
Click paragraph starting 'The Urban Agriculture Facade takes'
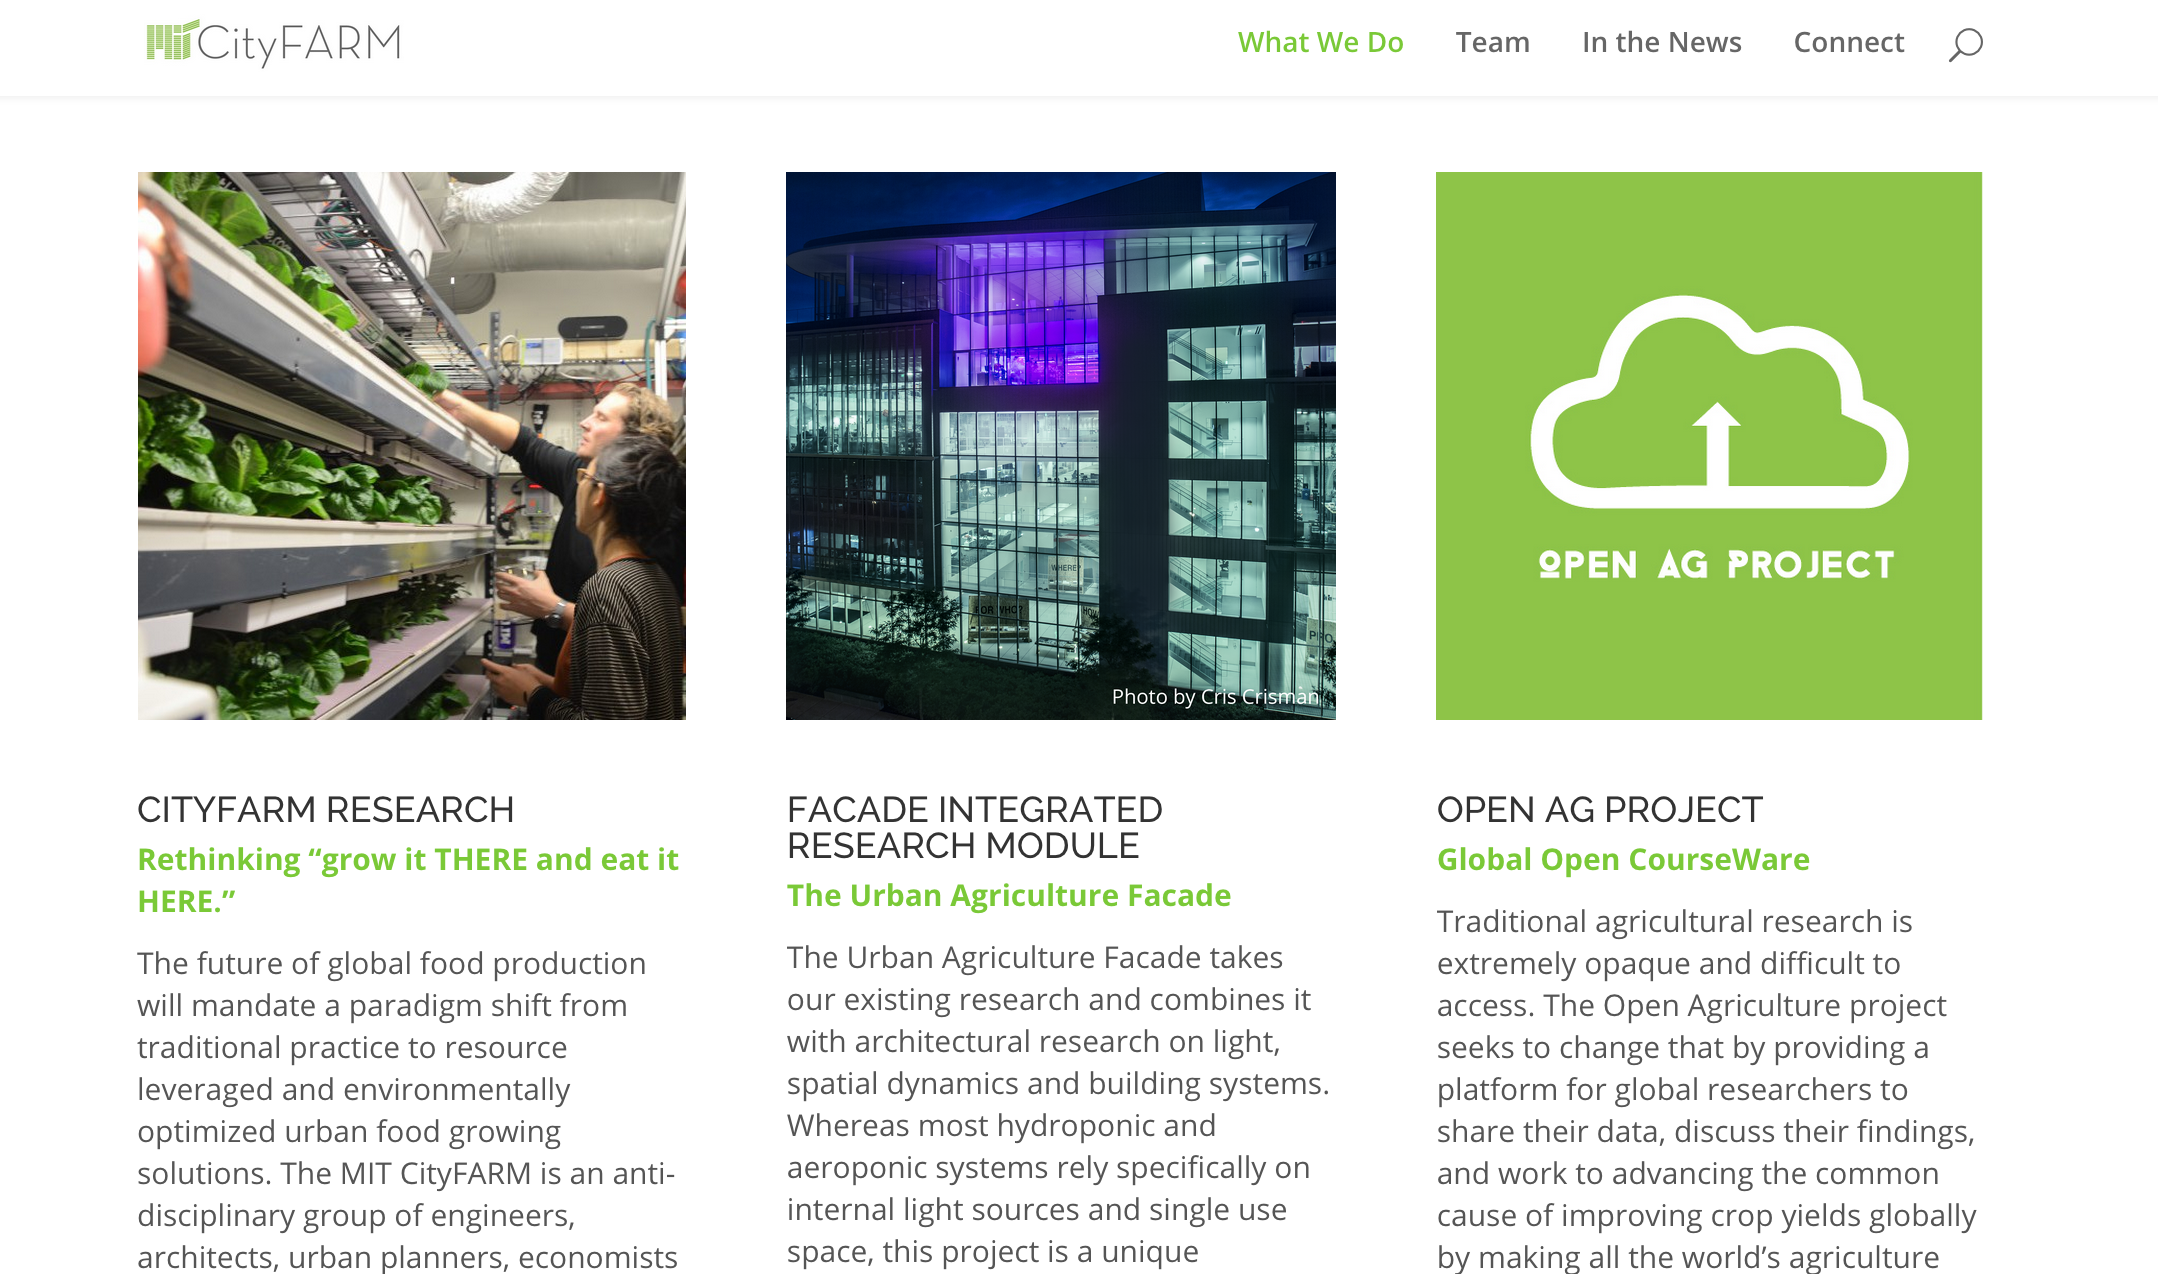click(x=1059, y=1105)
